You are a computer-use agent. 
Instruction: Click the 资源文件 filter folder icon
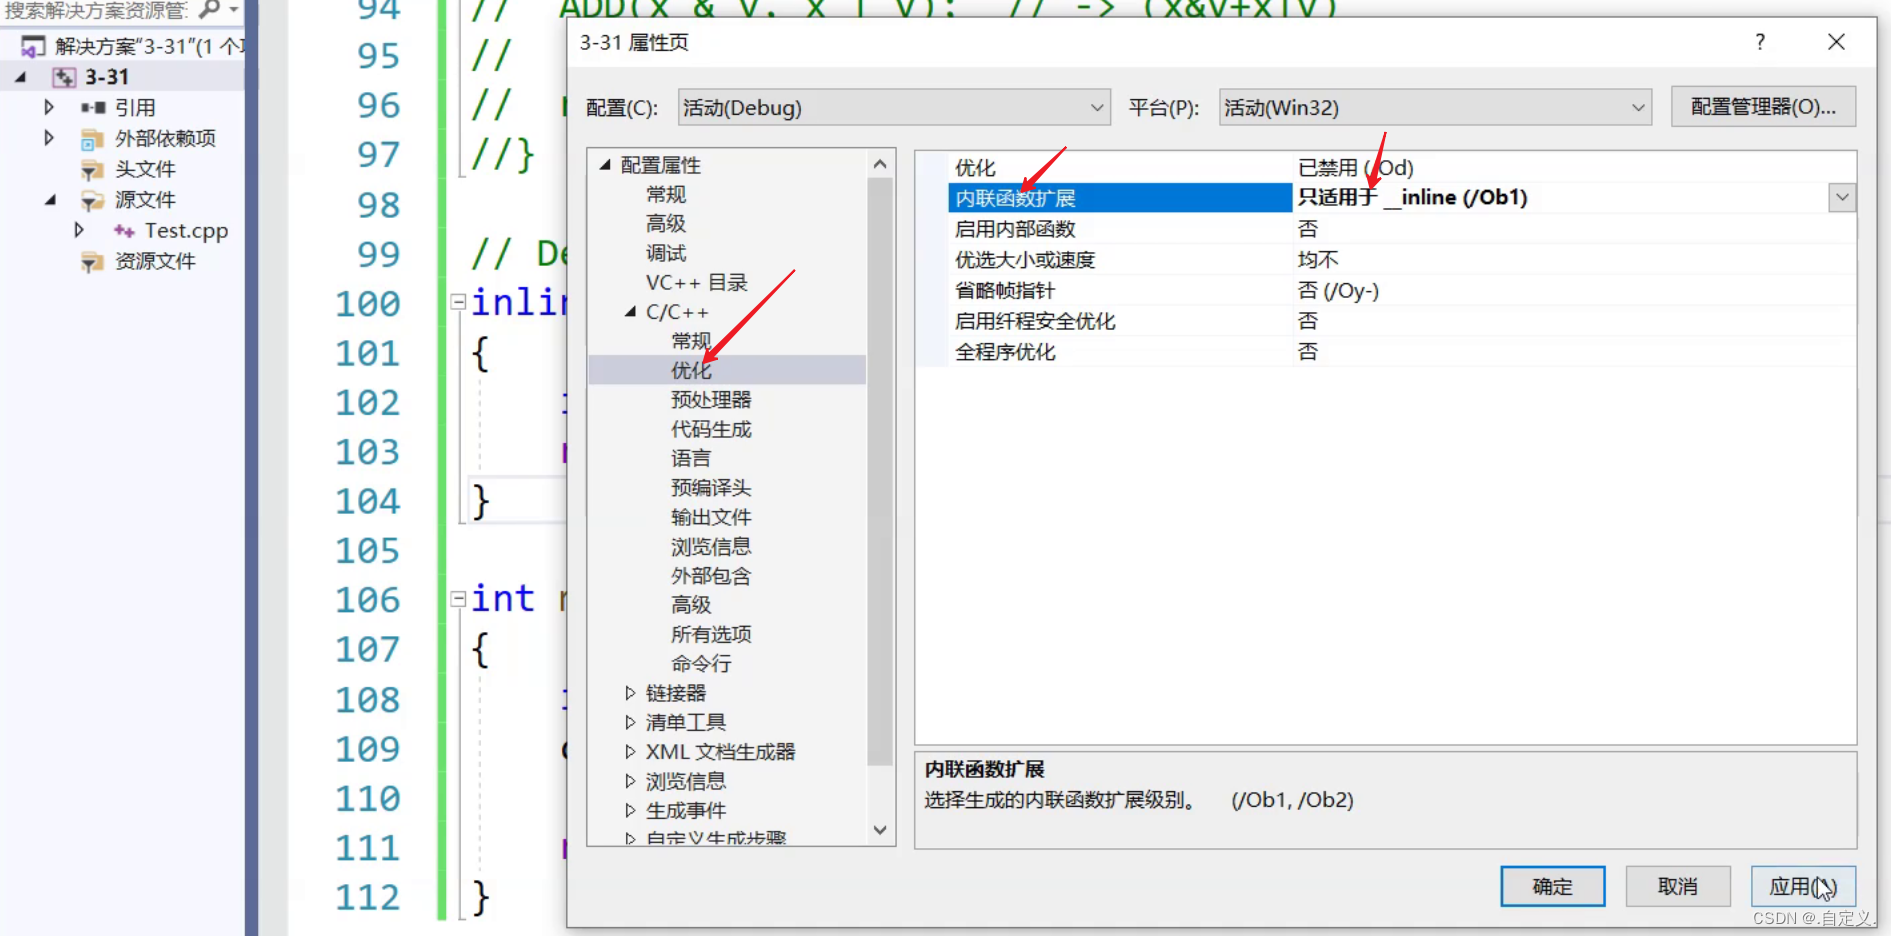pyautogui.click(x=92, y=262)
